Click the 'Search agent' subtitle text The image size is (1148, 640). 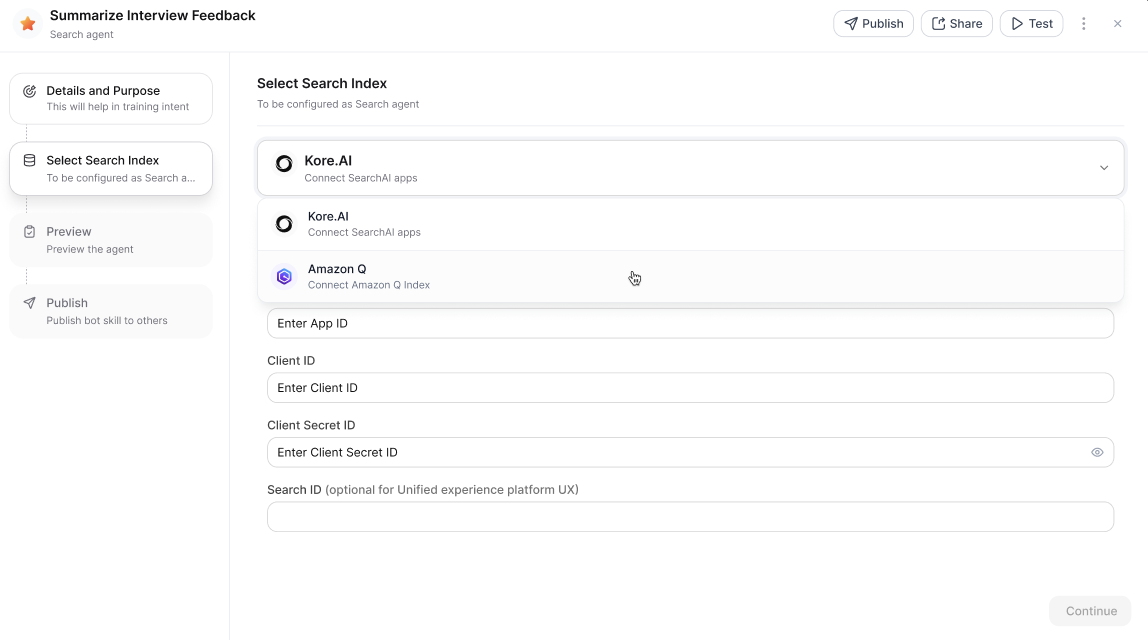tap(81, 34)
